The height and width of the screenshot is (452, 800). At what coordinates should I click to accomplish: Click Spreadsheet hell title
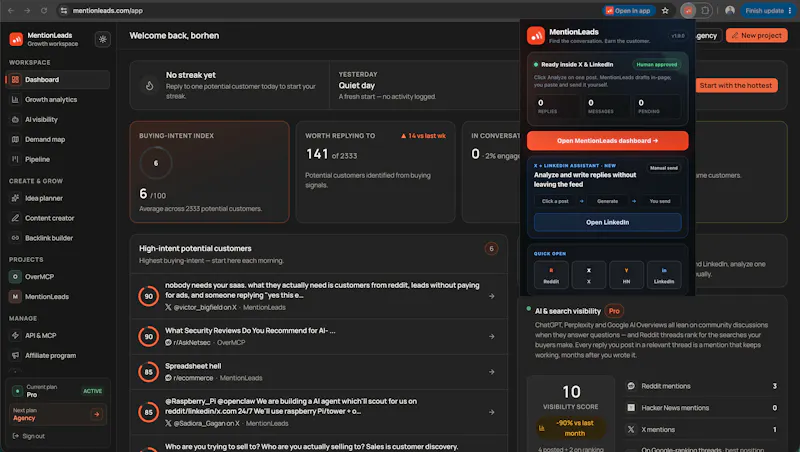tap(193, 366)
